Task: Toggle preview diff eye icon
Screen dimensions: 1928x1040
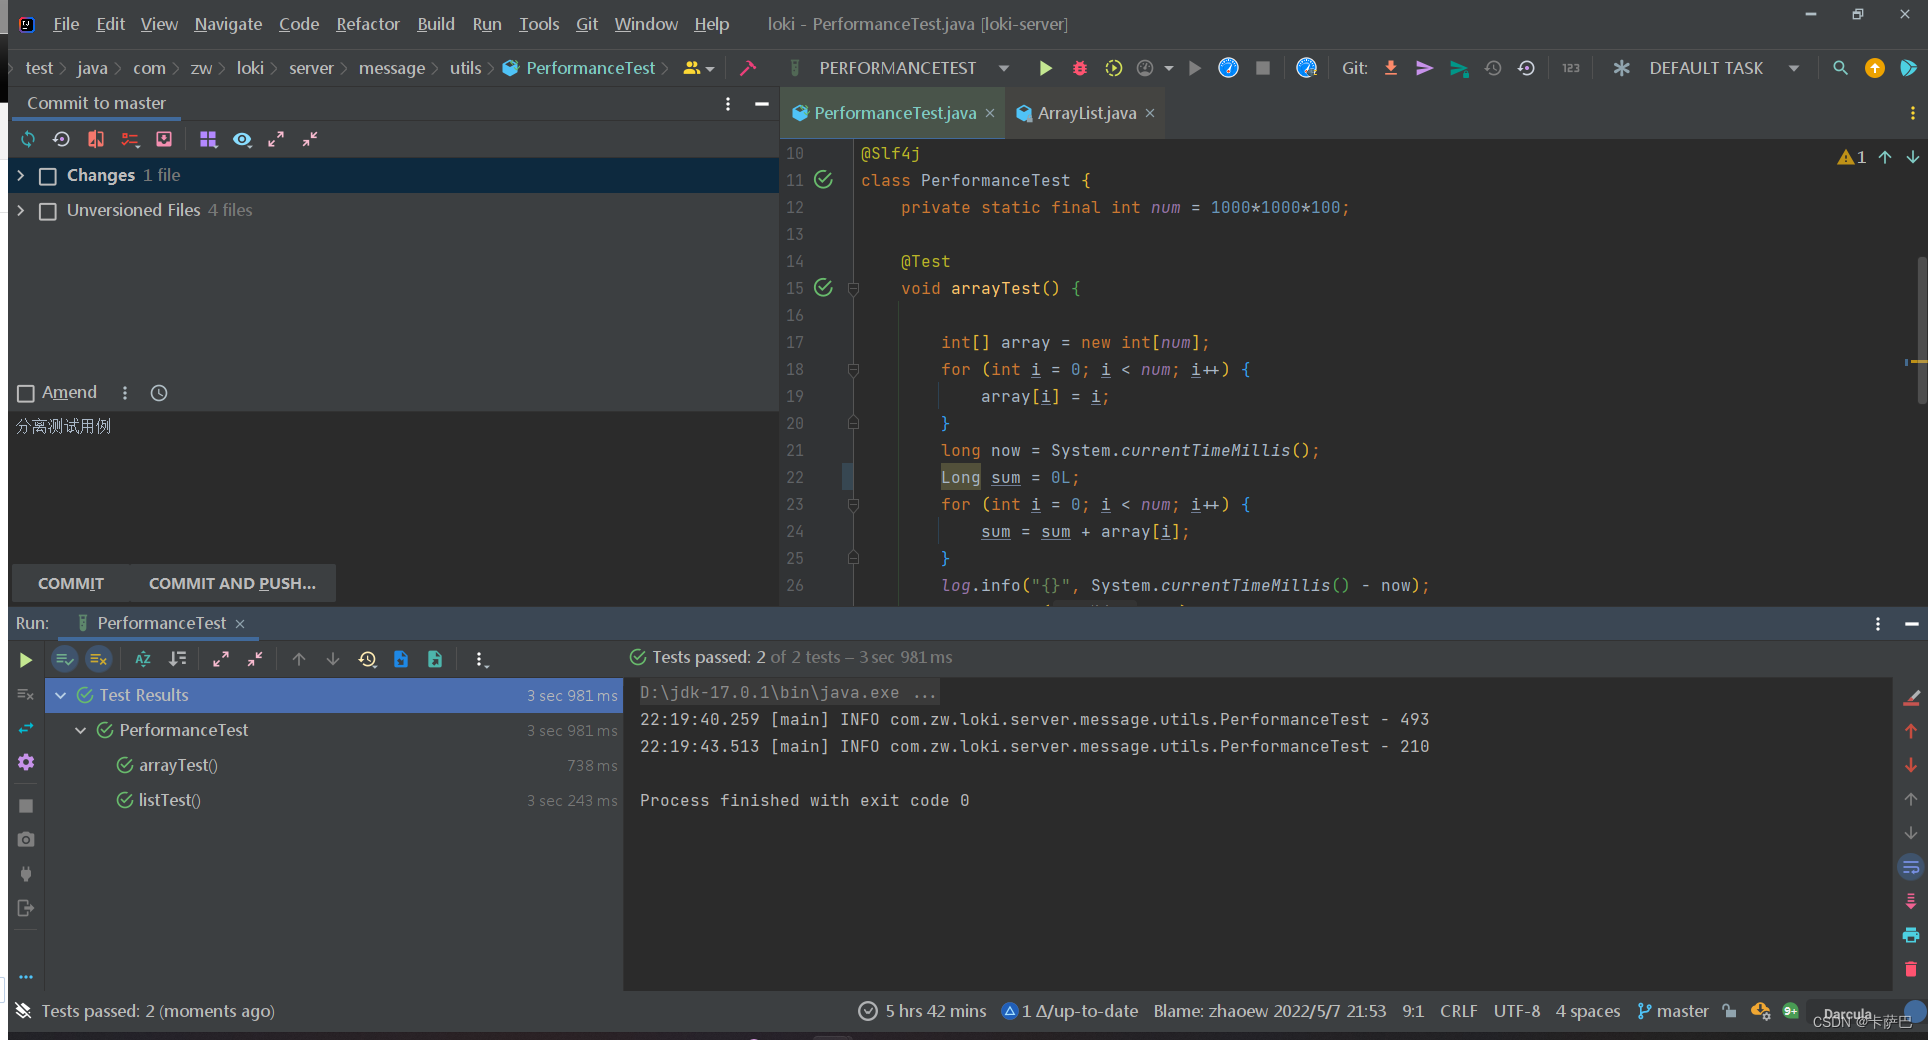Action: 242,139
